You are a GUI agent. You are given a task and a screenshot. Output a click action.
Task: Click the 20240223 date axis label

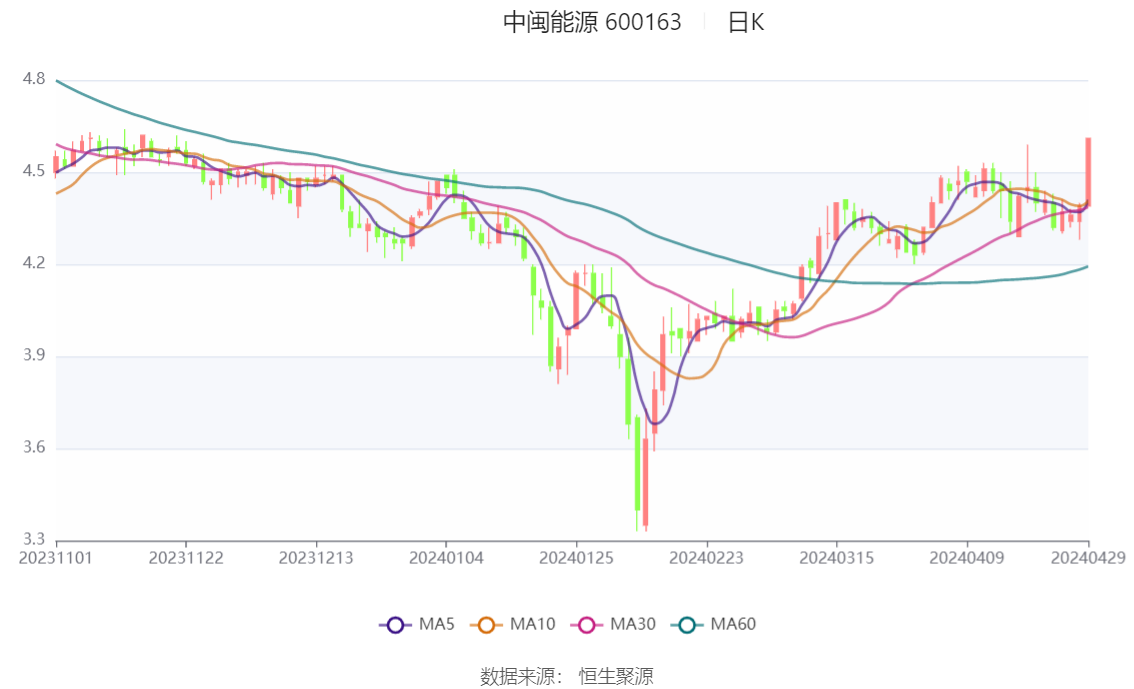pyautogui.click(x=706, y=557)
